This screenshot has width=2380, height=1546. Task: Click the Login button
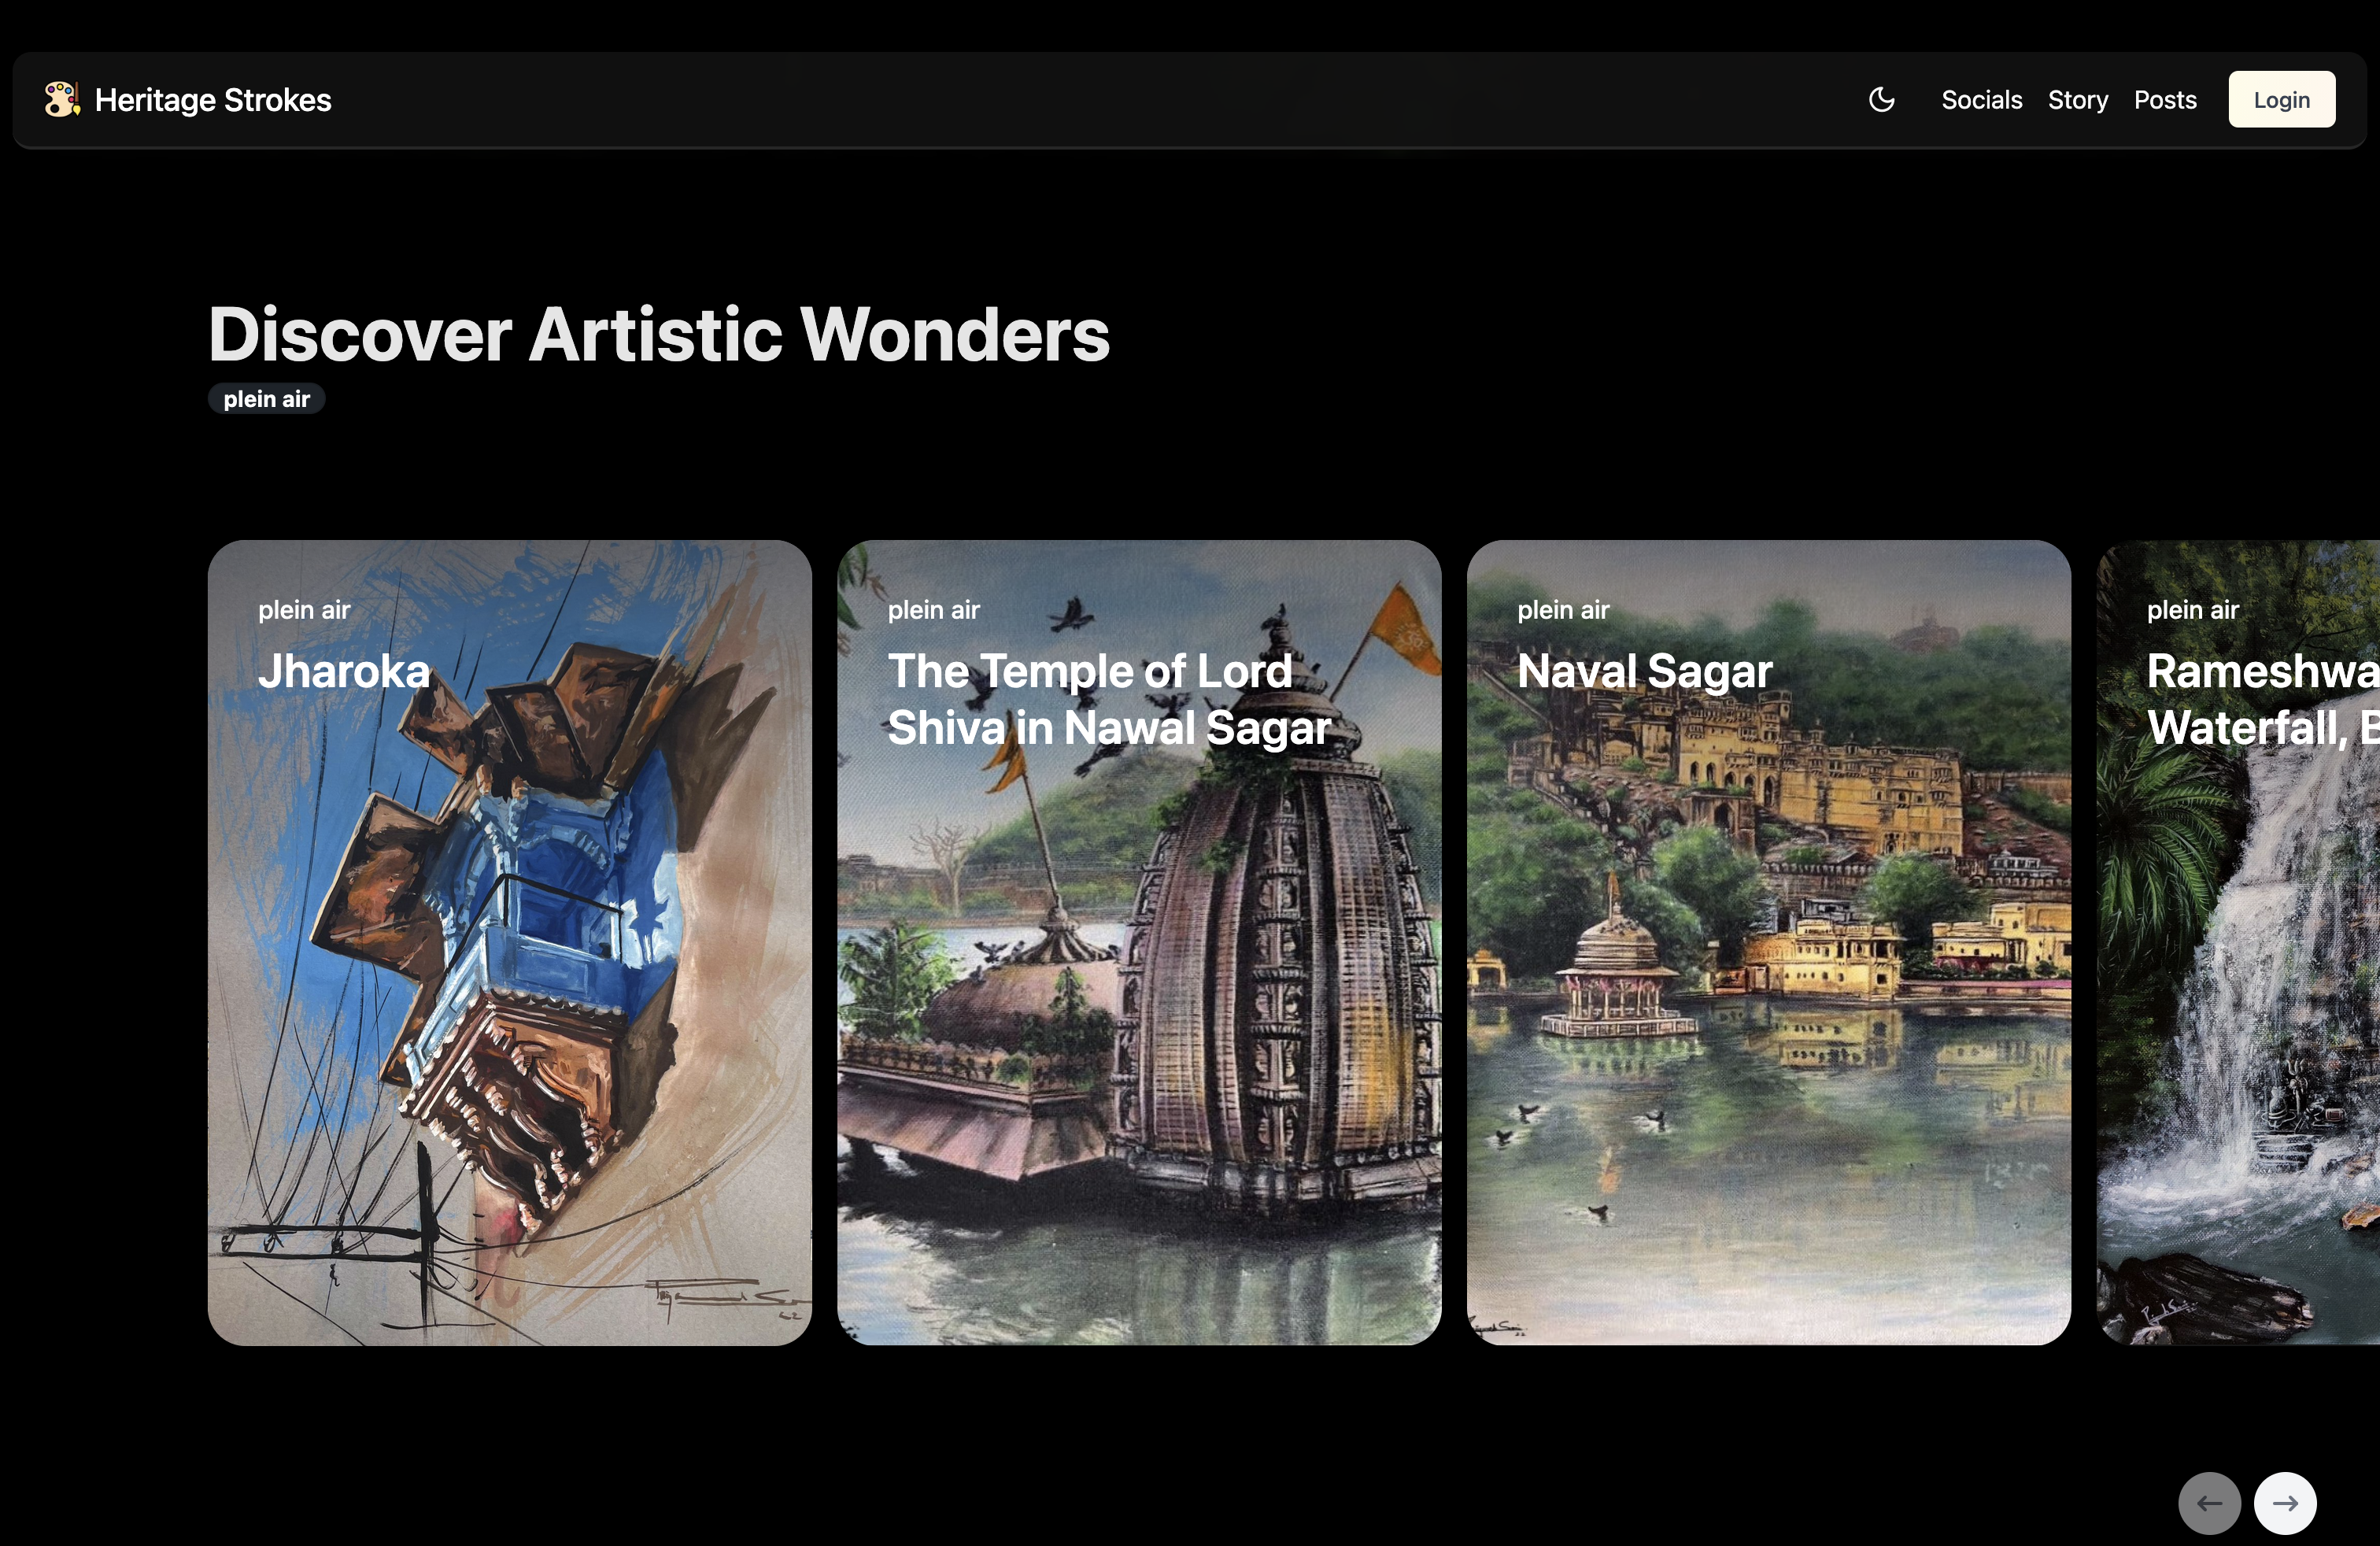(x=2281, y=100)
